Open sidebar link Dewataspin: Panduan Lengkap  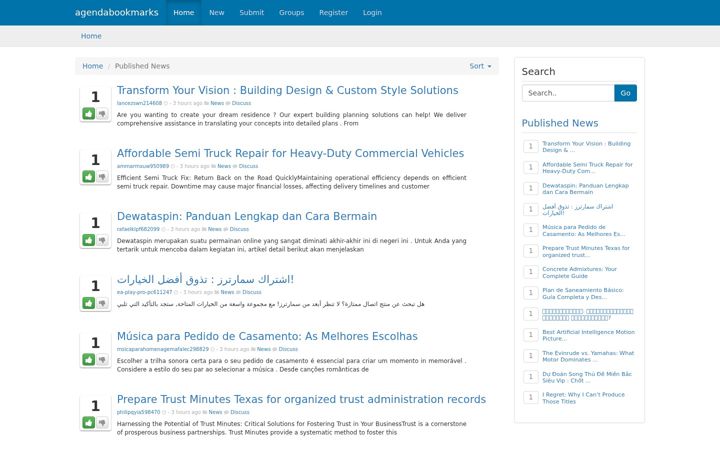(x=585, y=189)
